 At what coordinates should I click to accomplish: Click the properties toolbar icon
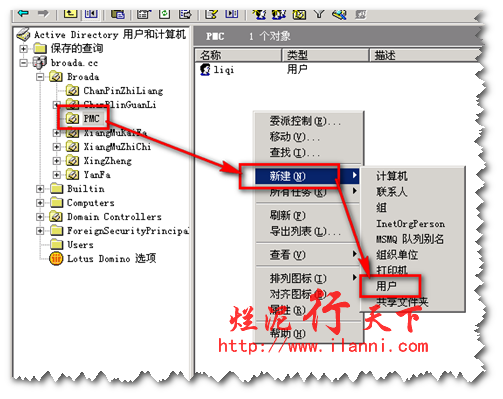coord(144,14)
